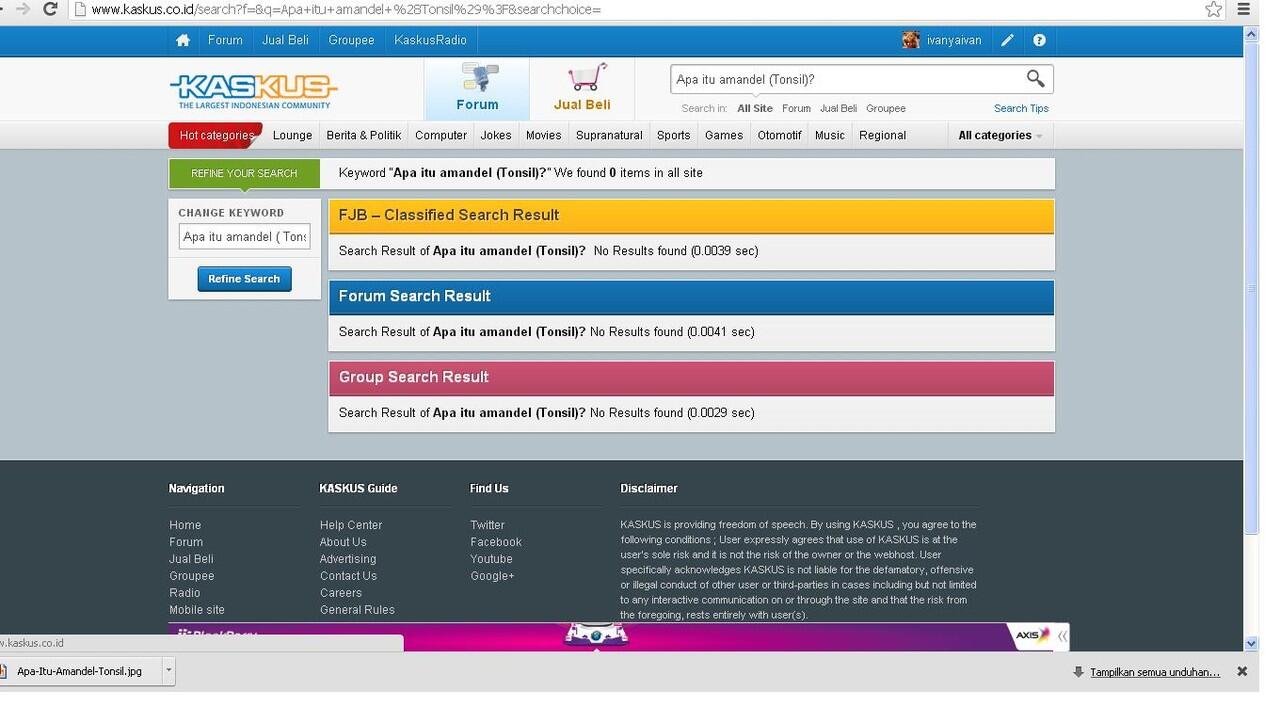Open the Otomotif category
1280x723 pixels.
point(779,135)
